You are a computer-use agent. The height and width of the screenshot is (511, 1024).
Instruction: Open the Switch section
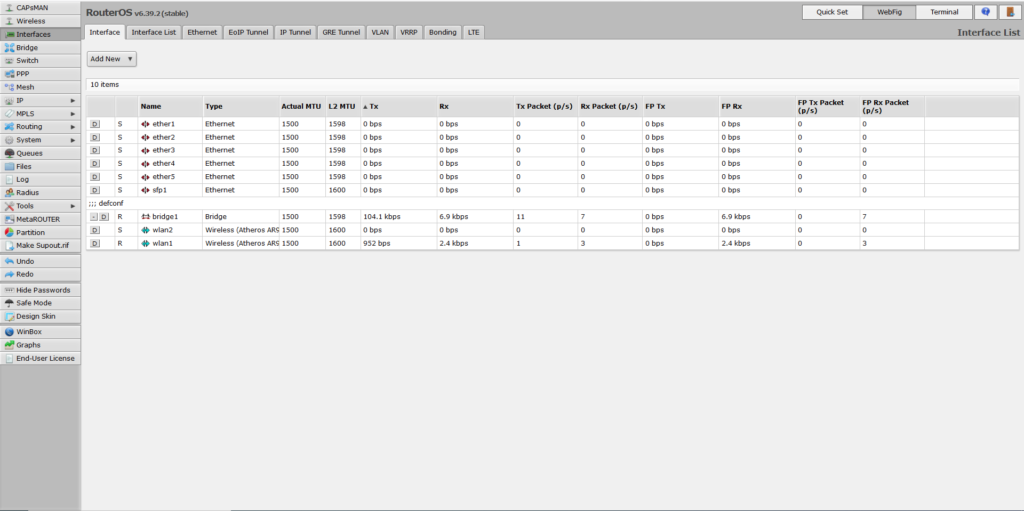[x=40, y=61]
